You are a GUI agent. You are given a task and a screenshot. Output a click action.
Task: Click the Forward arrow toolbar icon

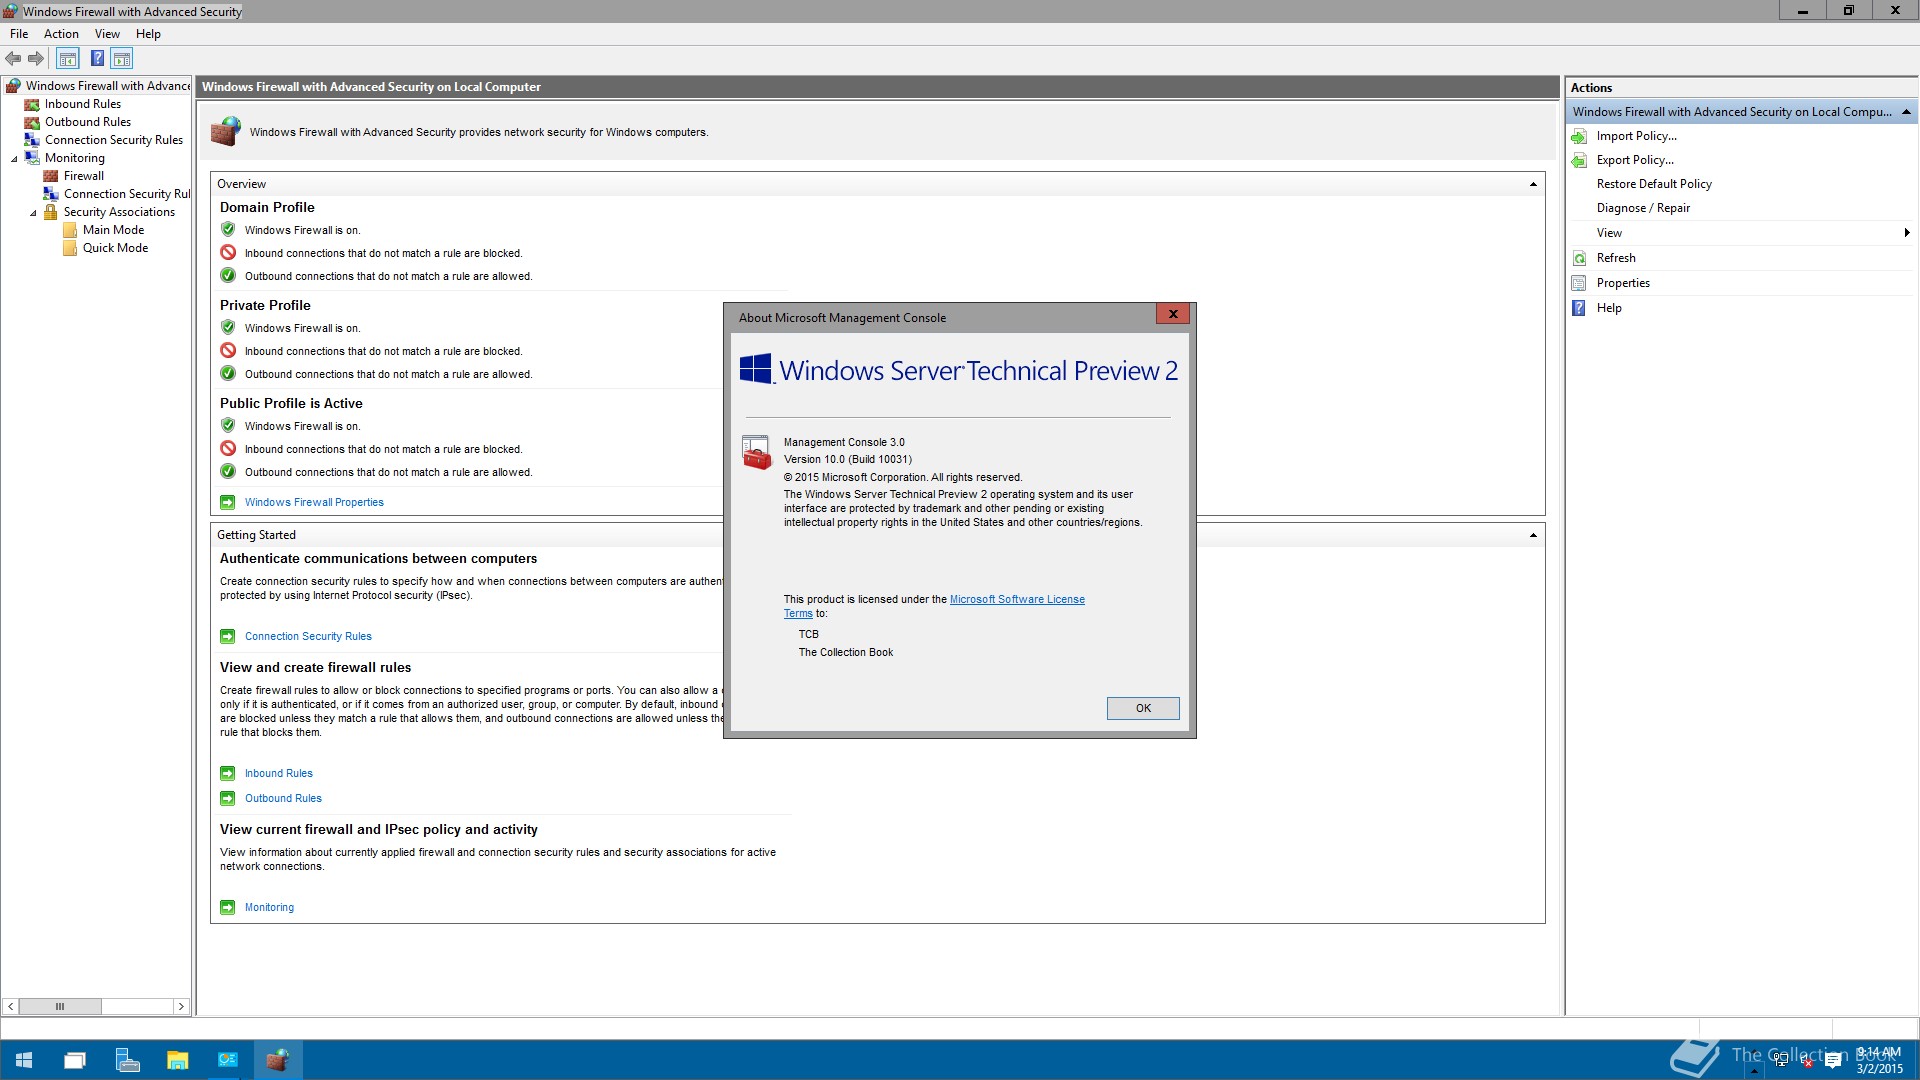[x=36, y=59]
